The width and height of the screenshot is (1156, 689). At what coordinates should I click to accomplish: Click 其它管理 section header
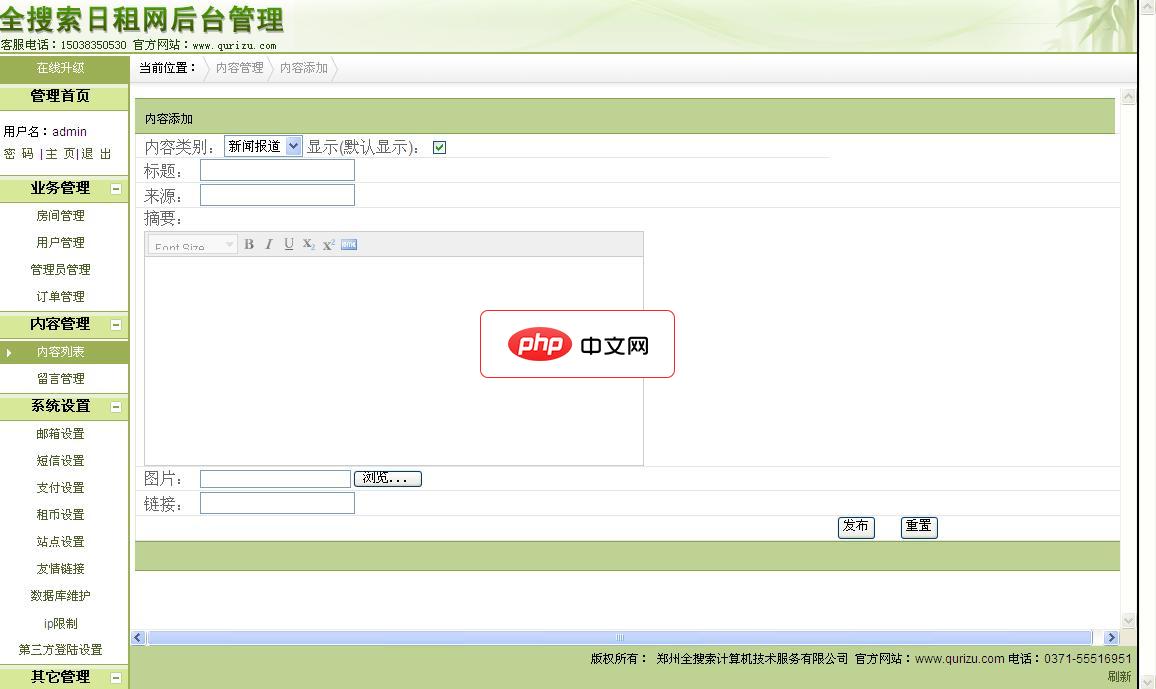[60, 676]
